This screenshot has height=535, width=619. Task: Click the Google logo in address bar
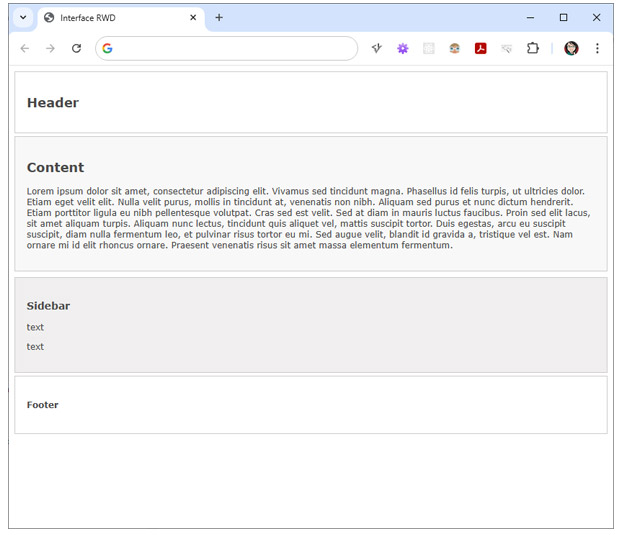108,48
